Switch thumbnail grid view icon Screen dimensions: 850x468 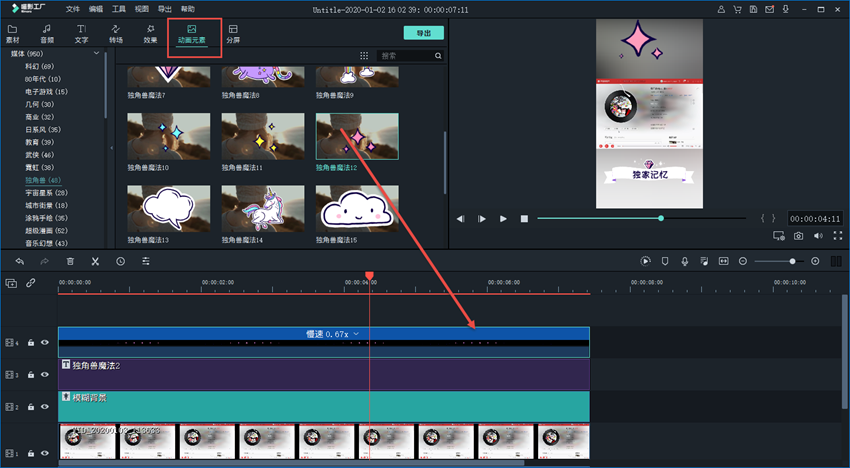tap(364, 56)
